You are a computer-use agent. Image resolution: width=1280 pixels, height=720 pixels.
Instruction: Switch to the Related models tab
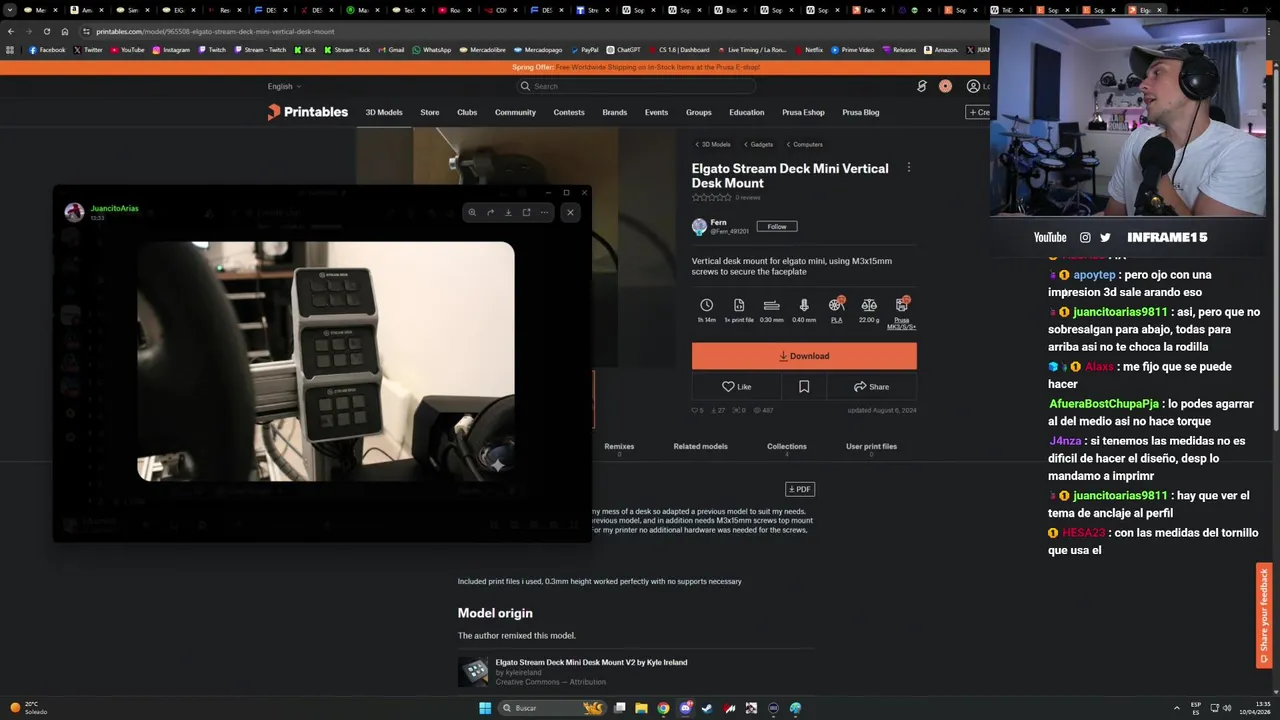(x=700, y=447)
